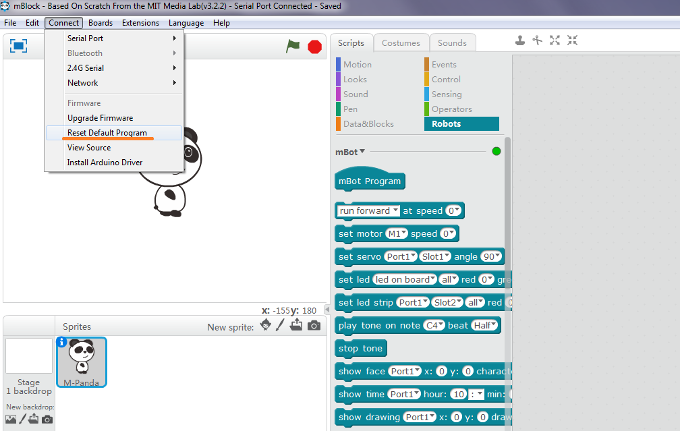This screenshot has height=431, width=680.
Task: Open the Help menu
Action: coord(221,23)
